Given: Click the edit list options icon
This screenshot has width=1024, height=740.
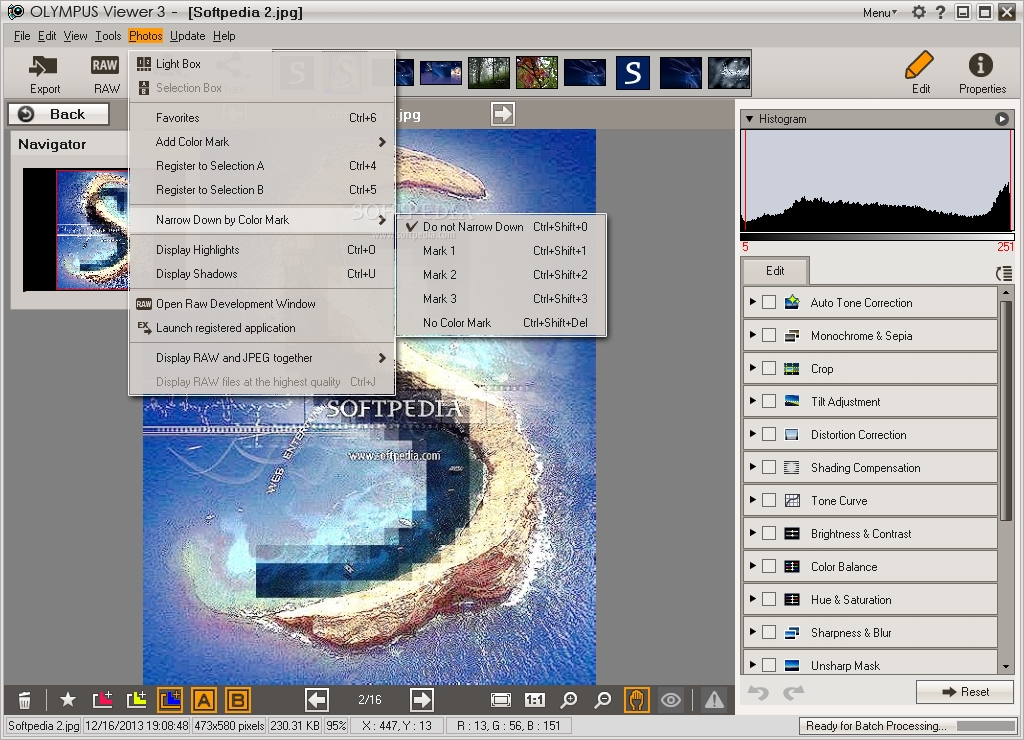Looking at the screenshot, I should (x=1004, y=273).
